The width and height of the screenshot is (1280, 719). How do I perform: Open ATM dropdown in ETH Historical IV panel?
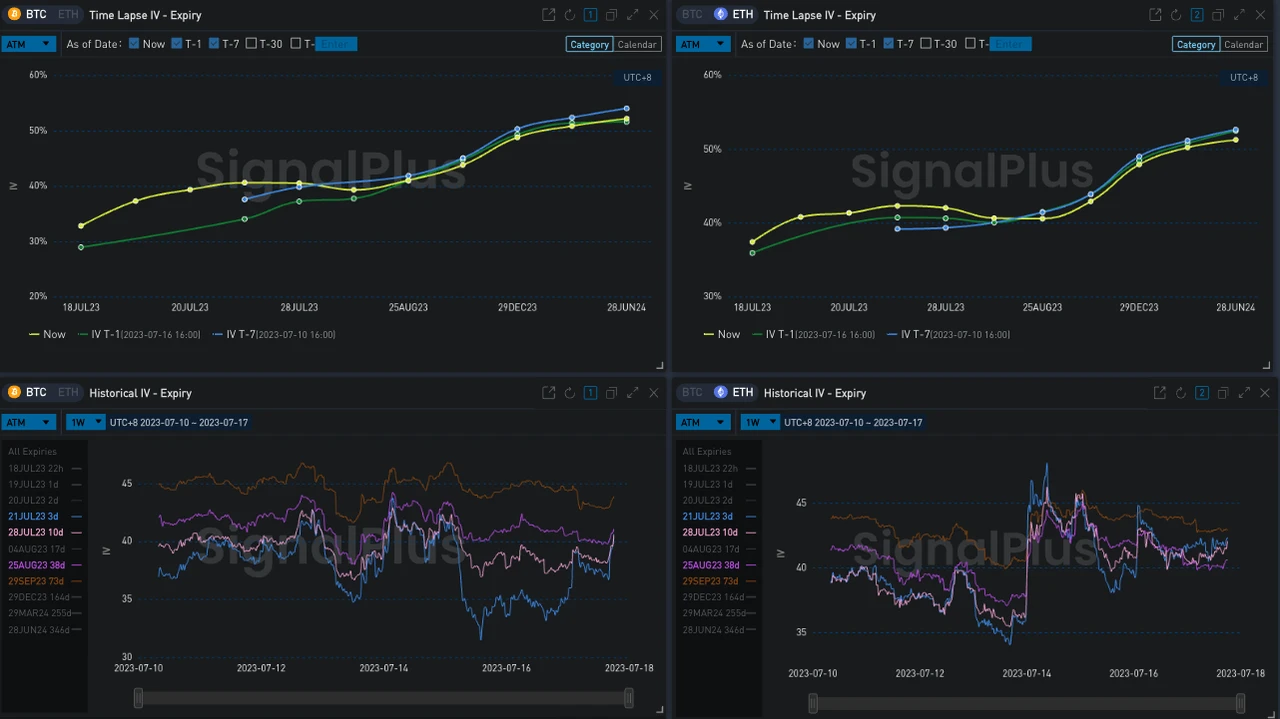(x=702, y=422)
